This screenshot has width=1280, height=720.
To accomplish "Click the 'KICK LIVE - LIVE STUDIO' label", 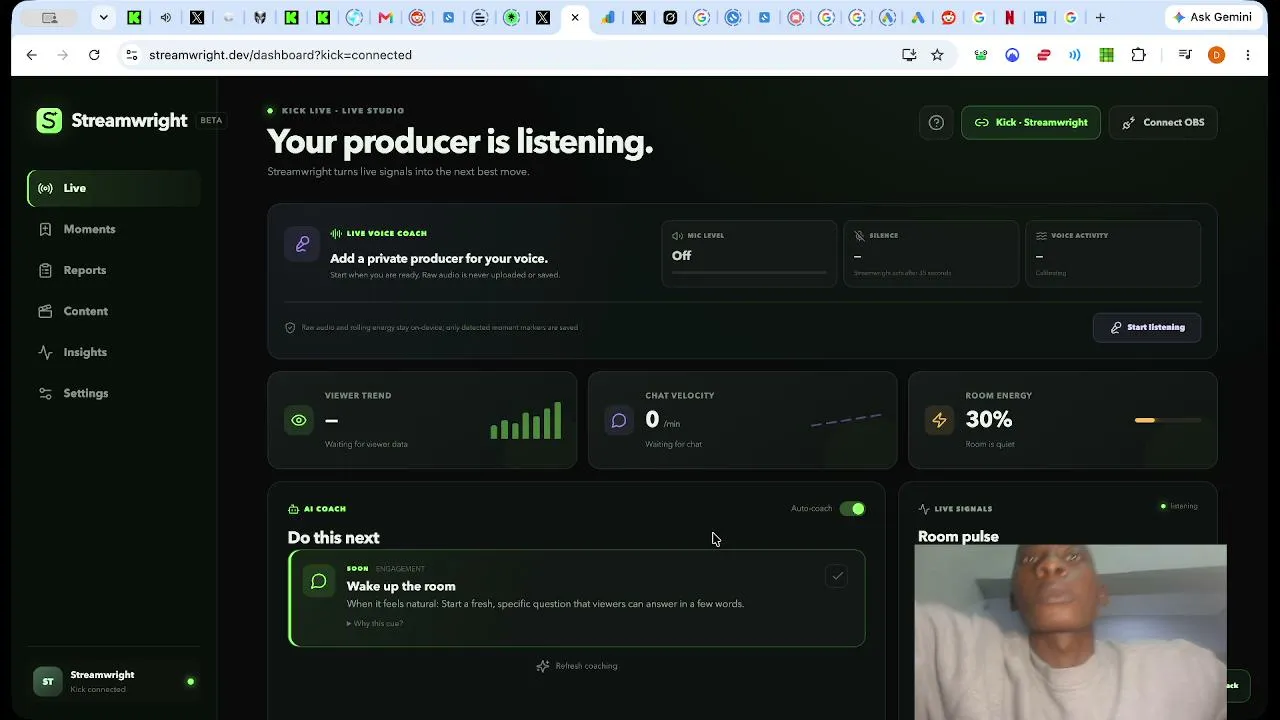I will tap(343, 111).
